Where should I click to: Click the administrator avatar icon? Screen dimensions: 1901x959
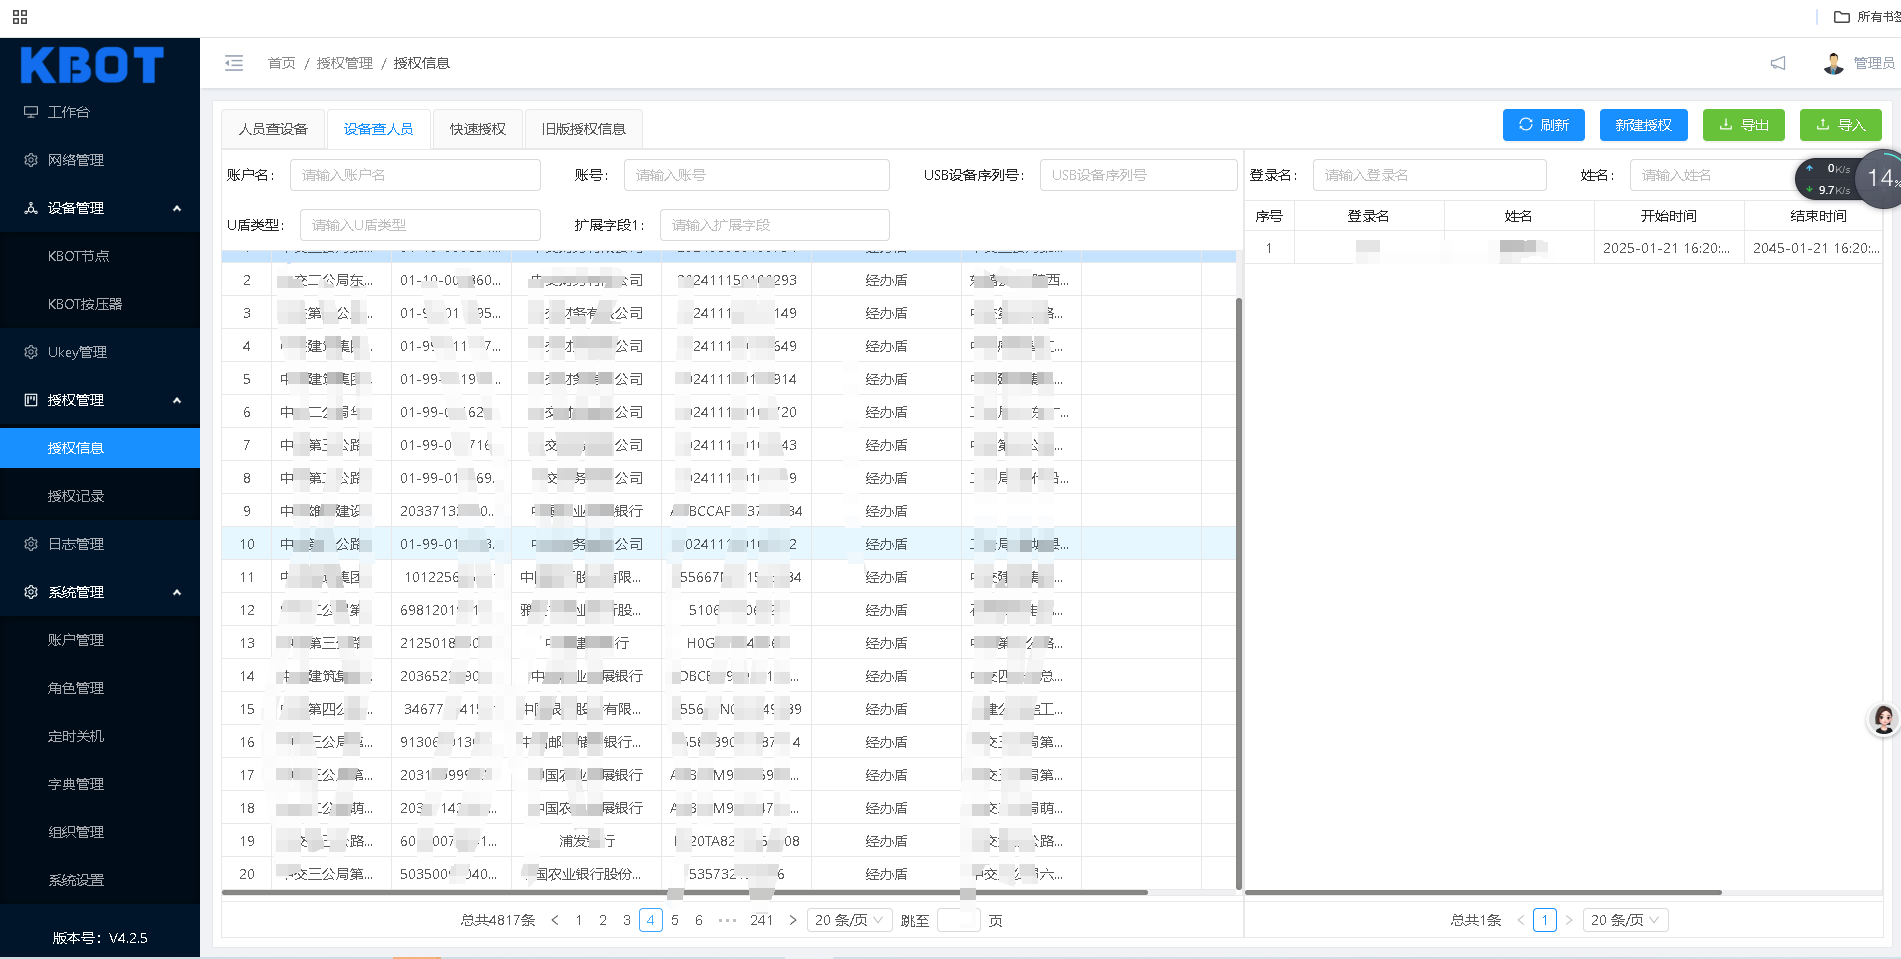click(1833, 63)
